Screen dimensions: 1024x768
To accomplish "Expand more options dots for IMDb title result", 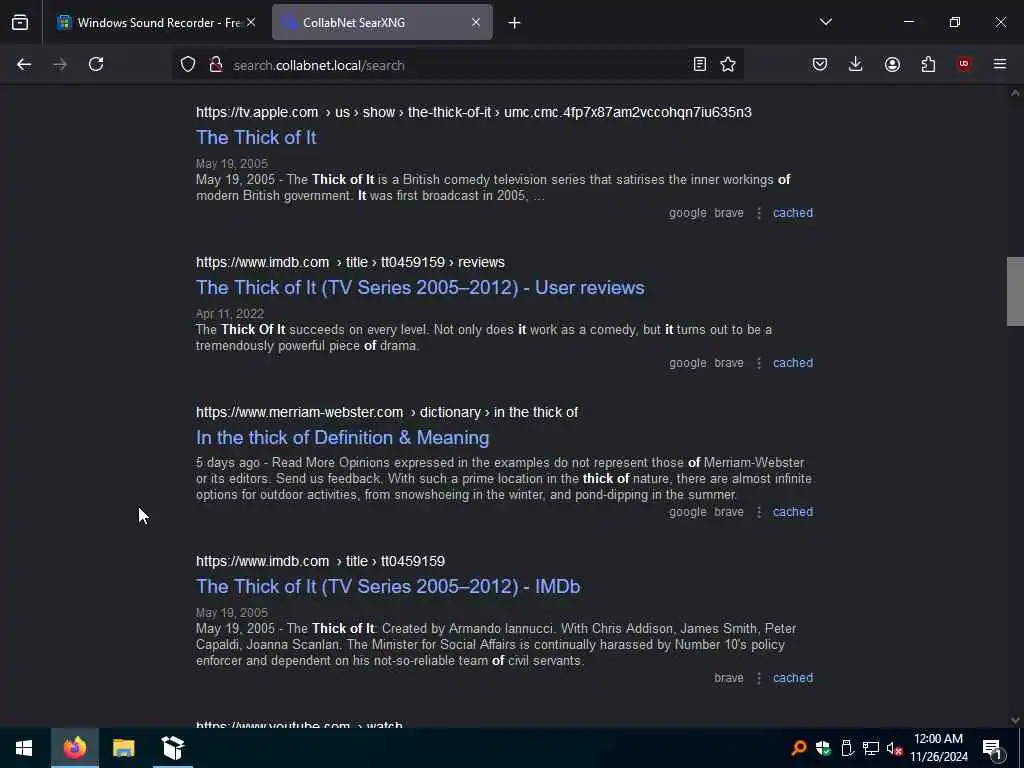I will [758, 678].
